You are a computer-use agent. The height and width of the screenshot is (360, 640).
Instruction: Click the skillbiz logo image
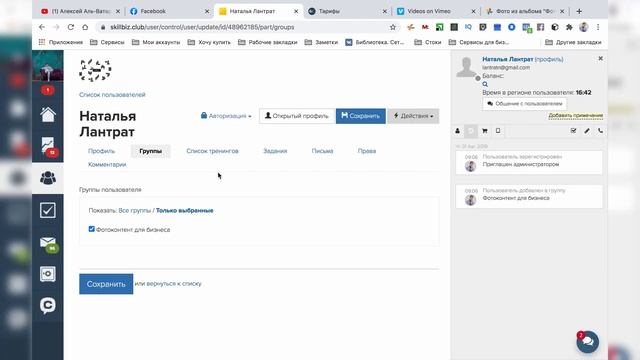95,70
